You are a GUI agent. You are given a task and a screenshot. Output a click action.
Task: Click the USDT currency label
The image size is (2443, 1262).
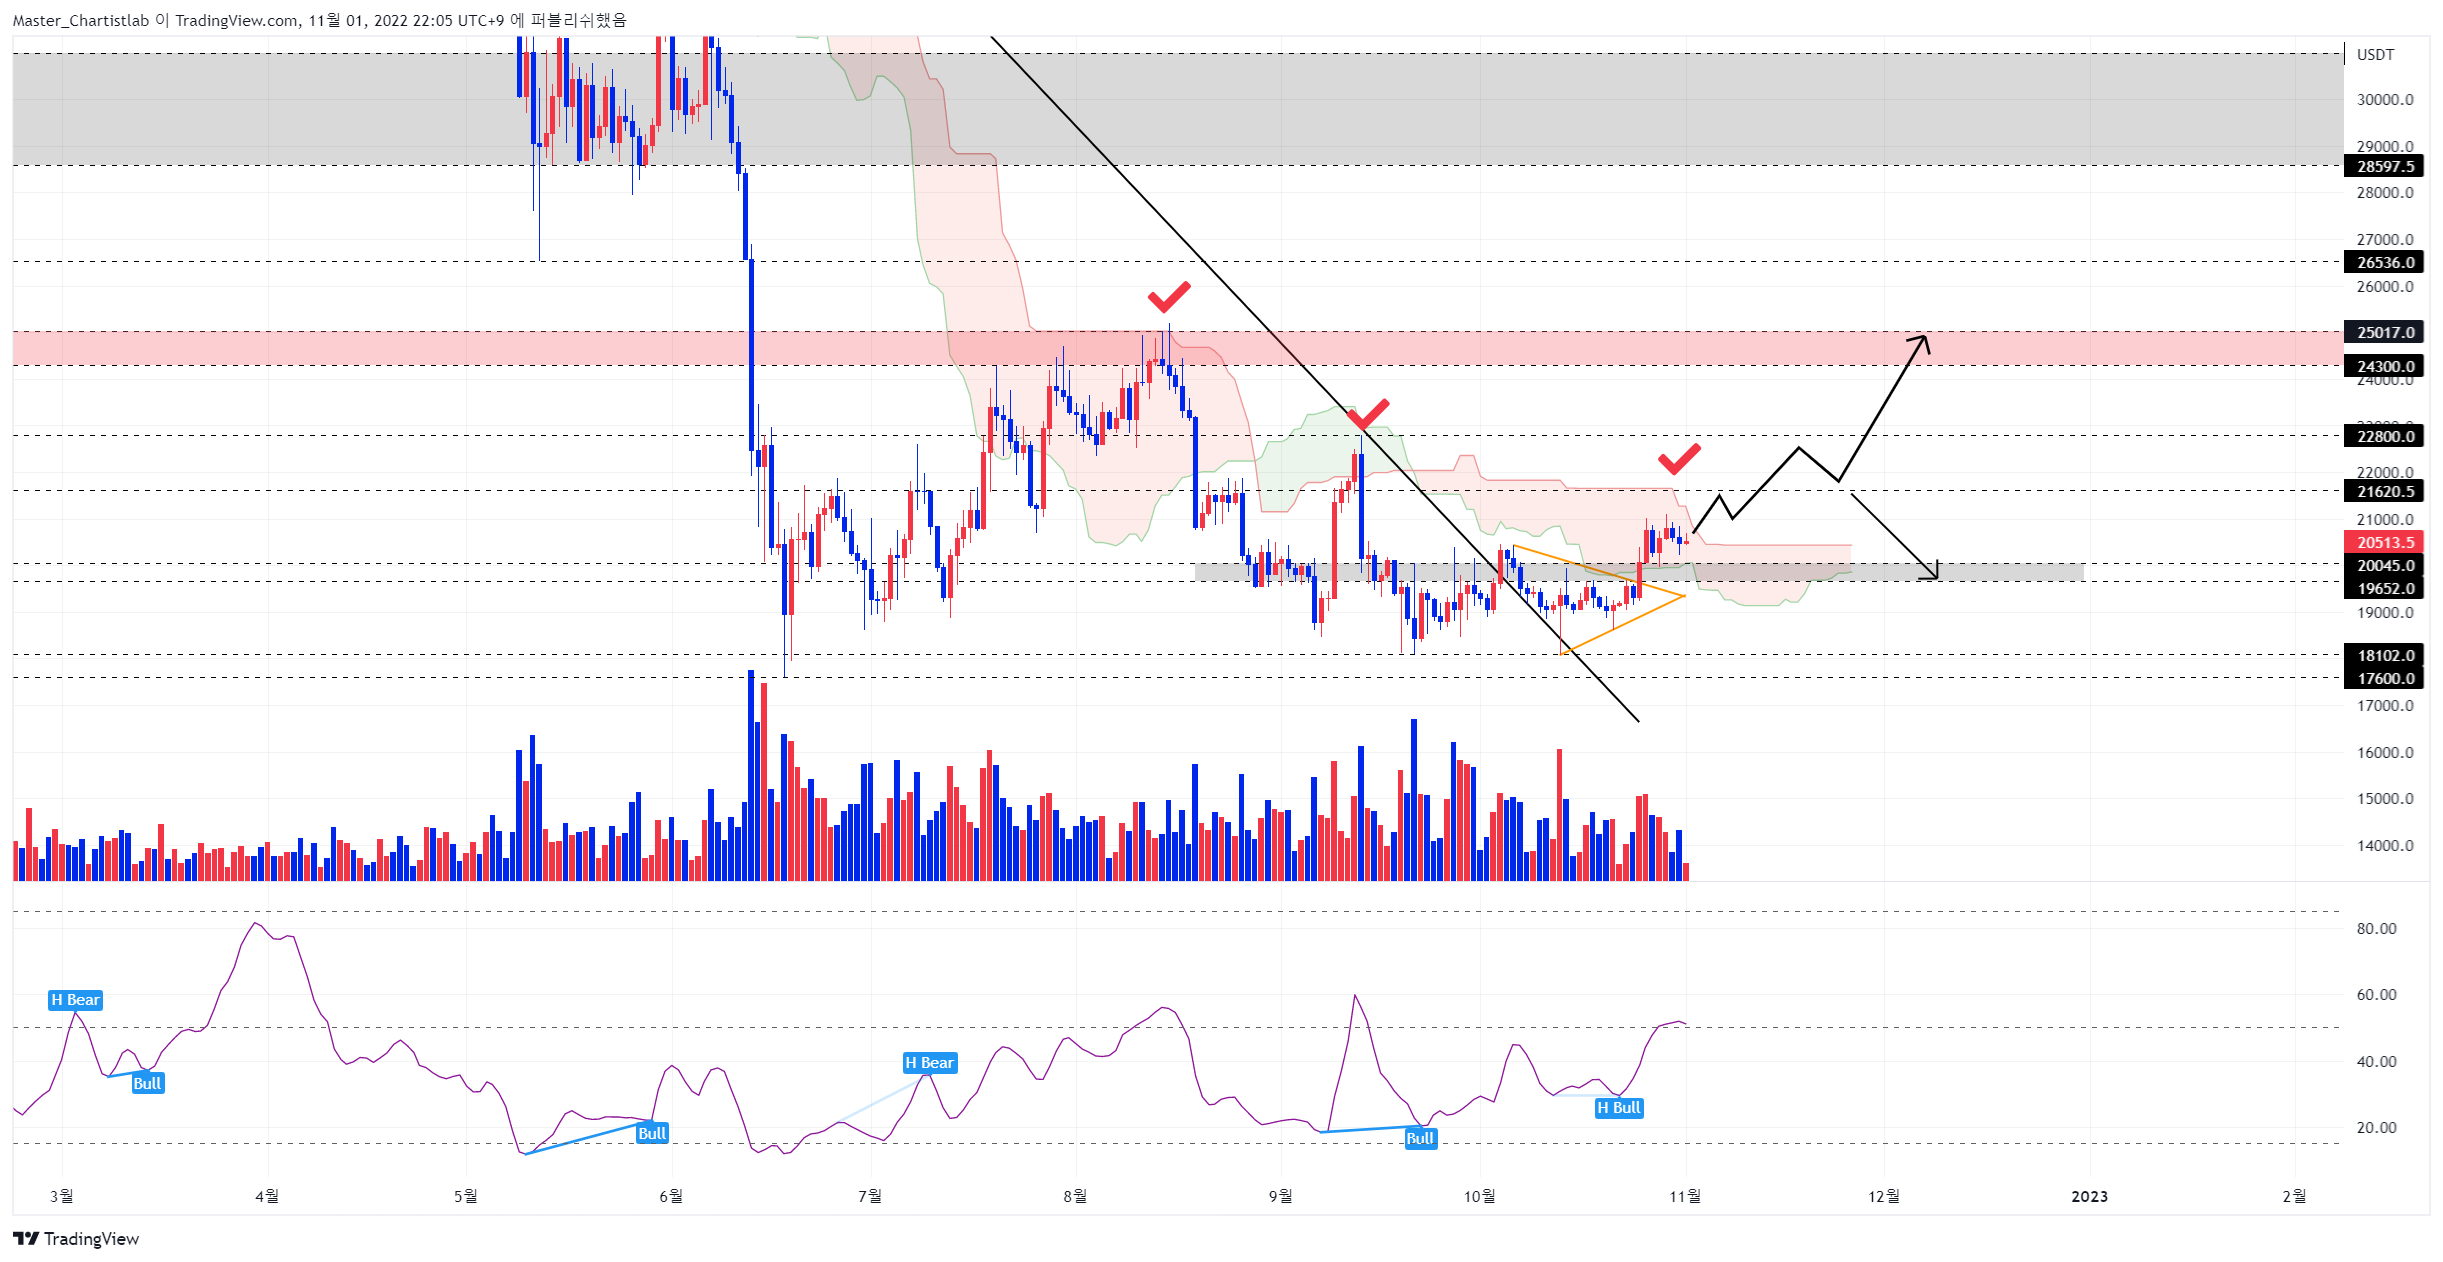[x=2375, y=54]
